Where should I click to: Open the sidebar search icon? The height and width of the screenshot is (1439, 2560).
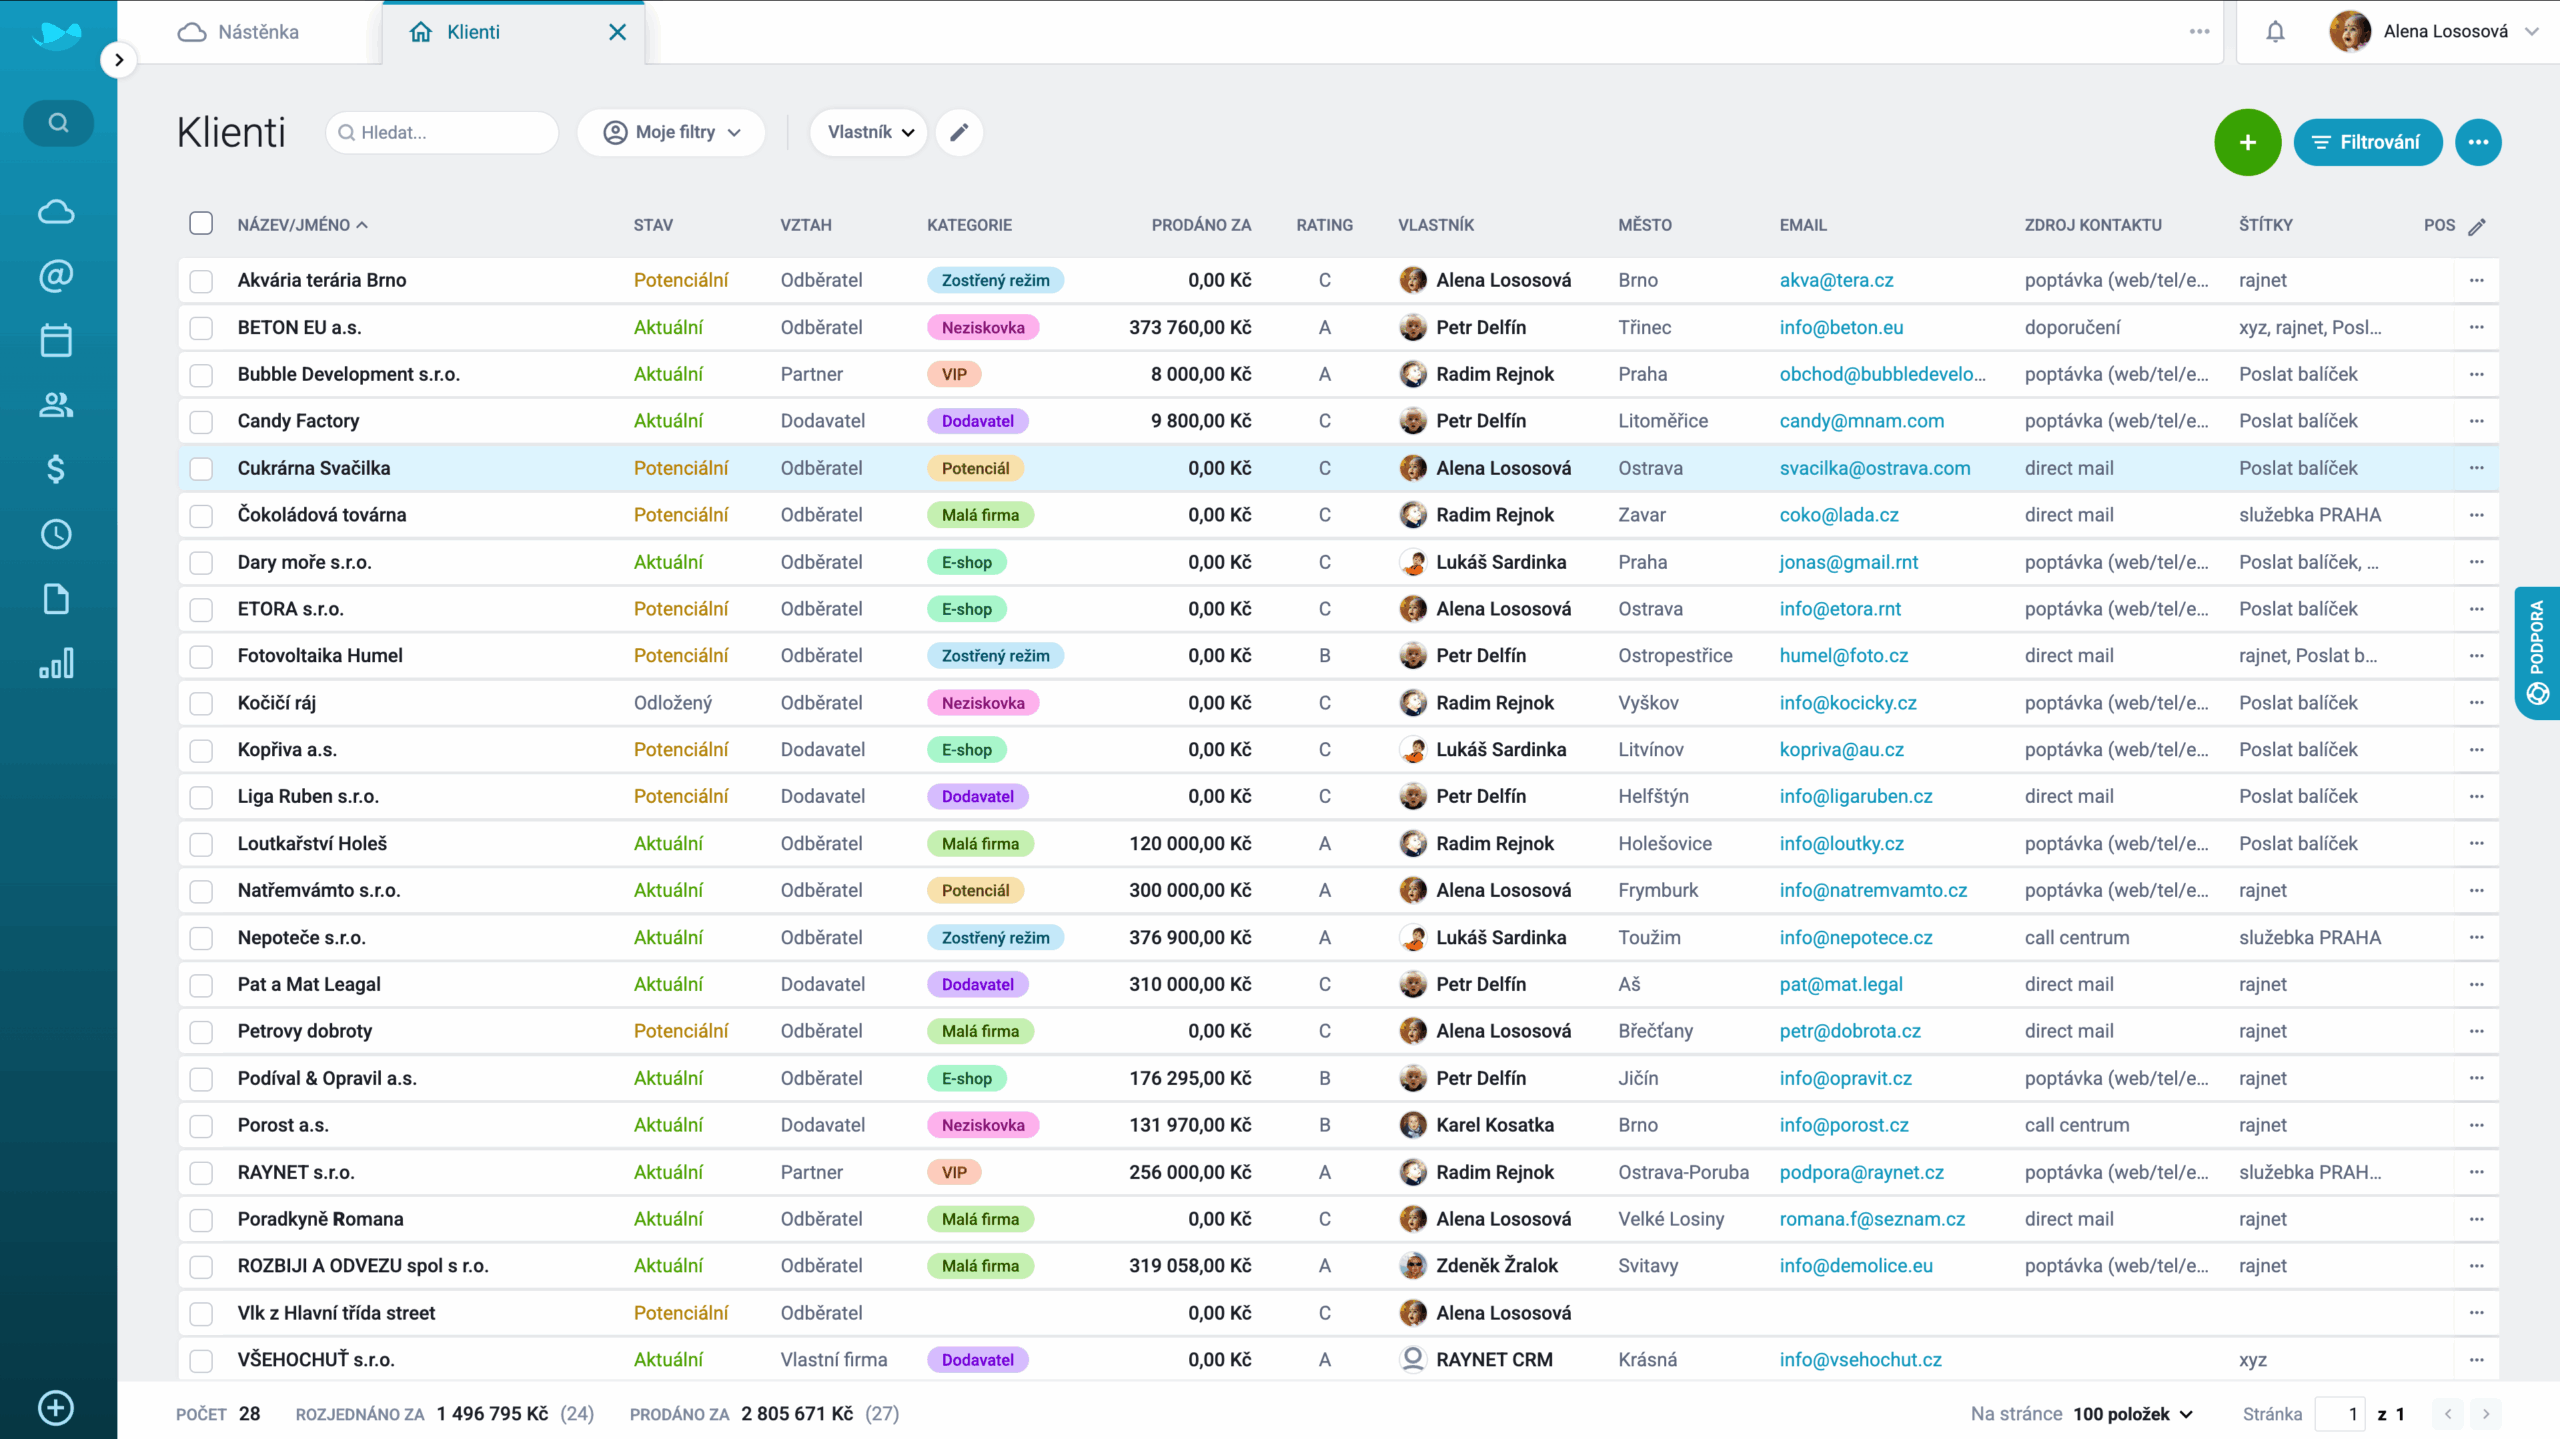58,123
